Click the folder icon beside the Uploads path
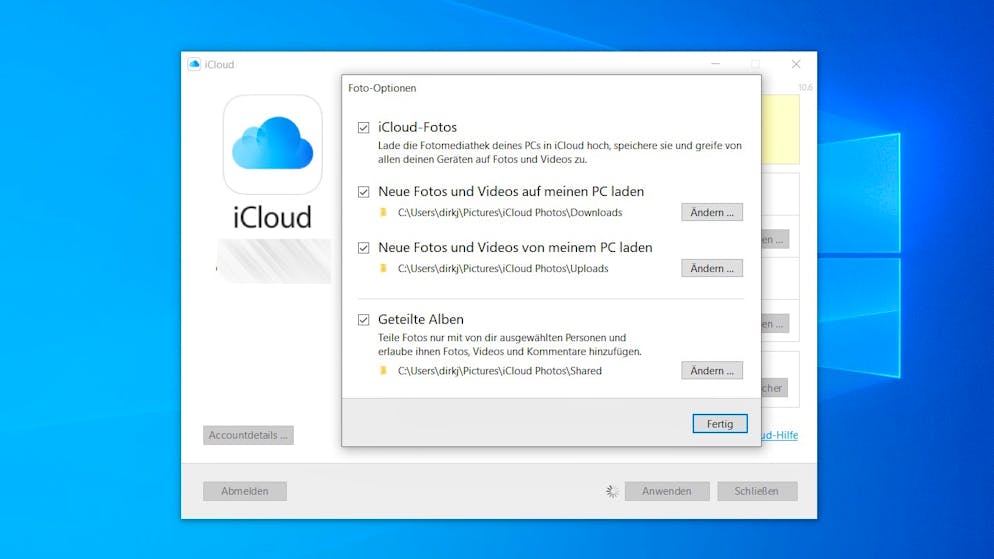Screen dimensions: 994x559 383,268
